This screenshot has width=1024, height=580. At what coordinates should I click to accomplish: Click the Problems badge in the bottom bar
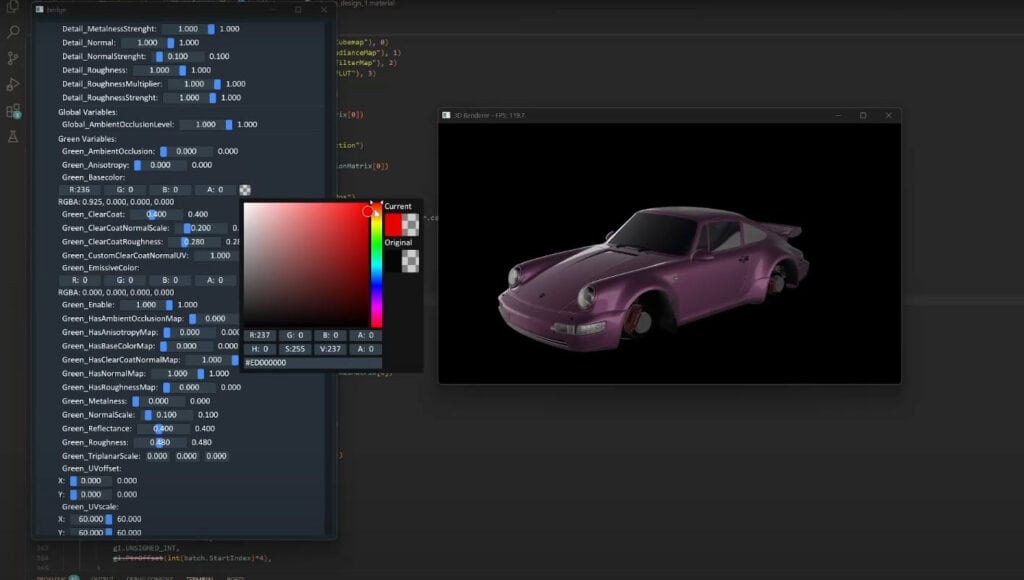point(73,577)
